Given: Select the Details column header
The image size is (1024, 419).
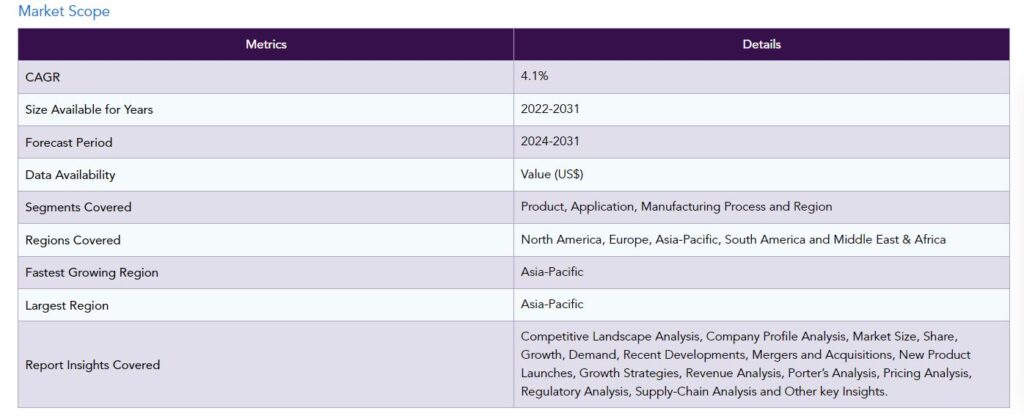Looking at the screenshot, I should [x=762, y=45].
